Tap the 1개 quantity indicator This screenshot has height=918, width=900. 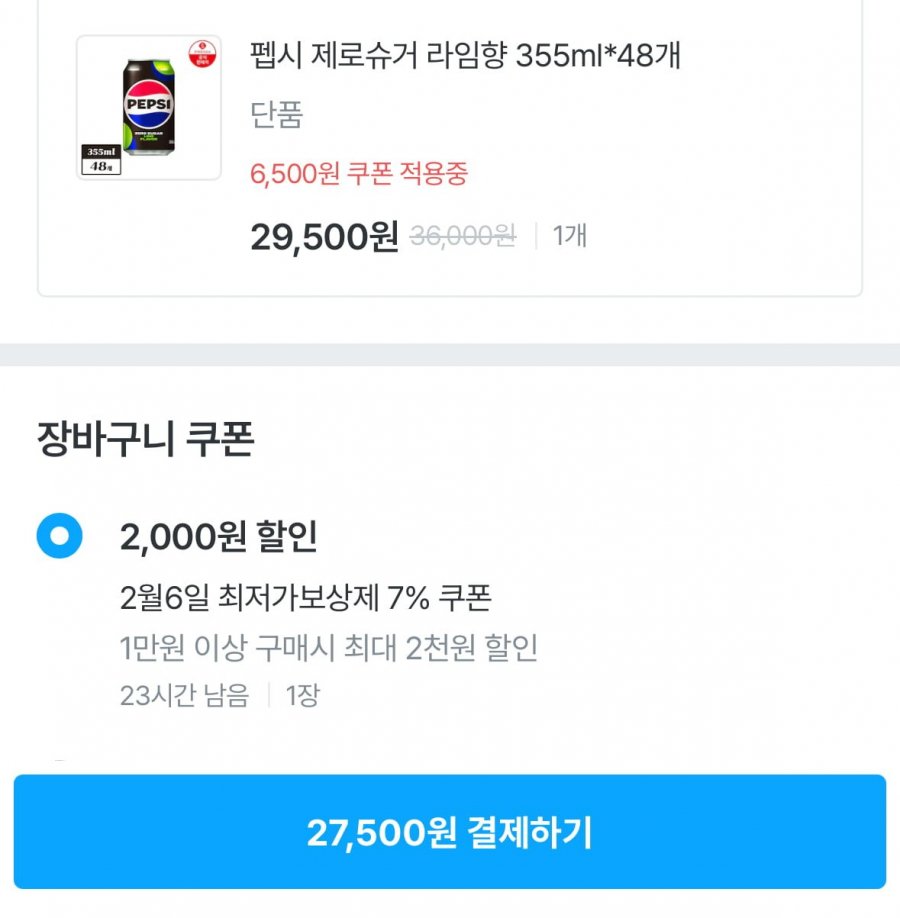click(x=569, y=236)
